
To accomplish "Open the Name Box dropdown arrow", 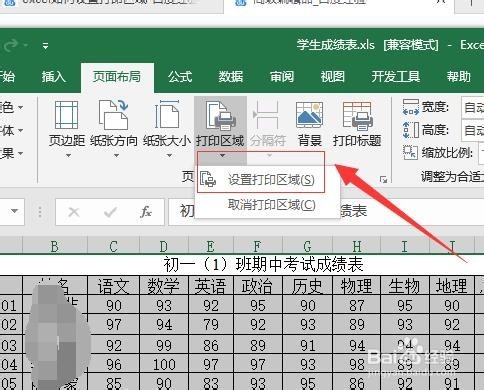I will (x=14, y=211).
